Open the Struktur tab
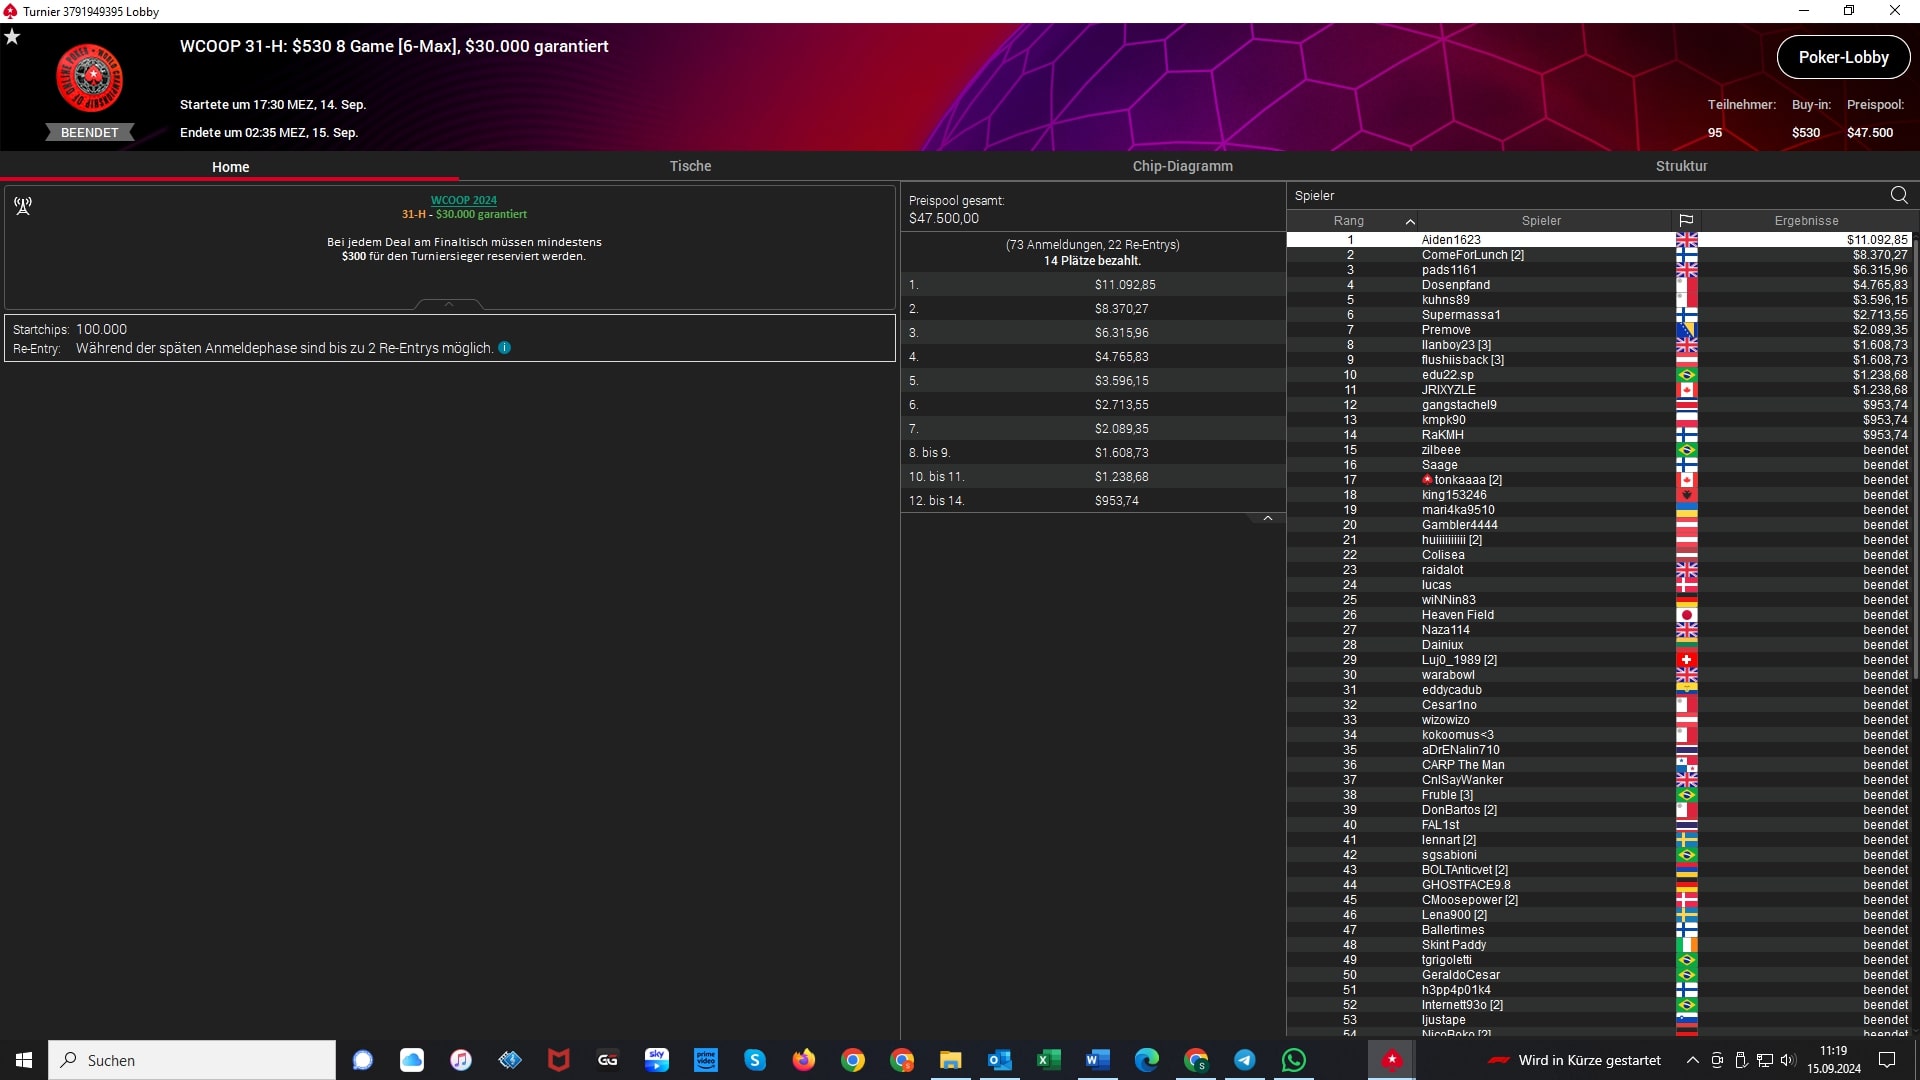 point(1681,166)
